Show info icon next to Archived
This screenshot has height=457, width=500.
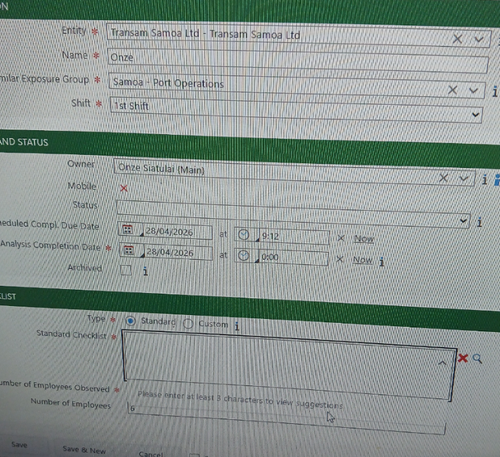(x=145, y=271)
